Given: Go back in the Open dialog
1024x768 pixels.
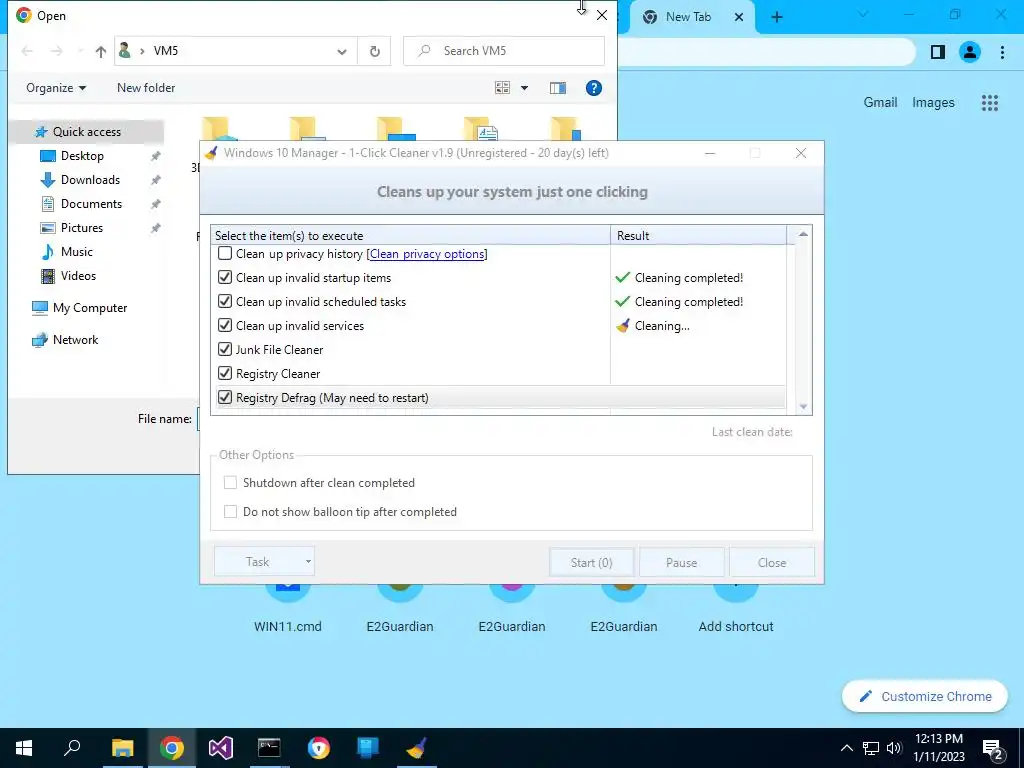Looking at the screenshot, I should pos(27,51).
